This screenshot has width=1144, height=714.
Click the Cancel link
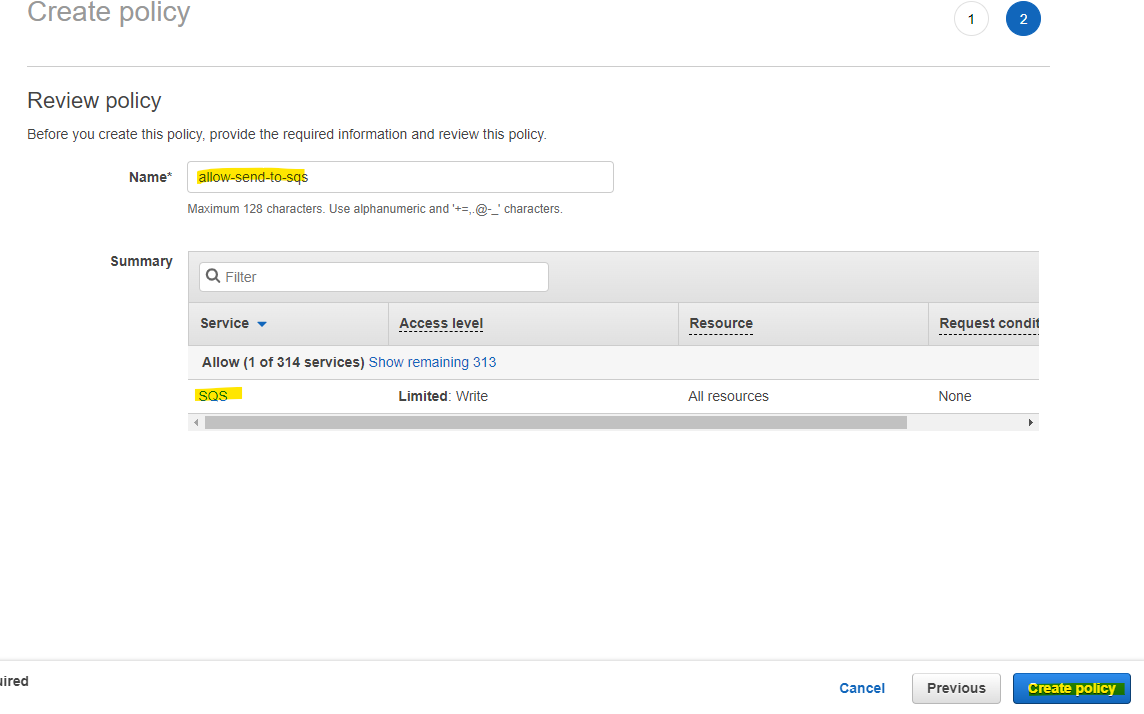(x=862, y=688)
